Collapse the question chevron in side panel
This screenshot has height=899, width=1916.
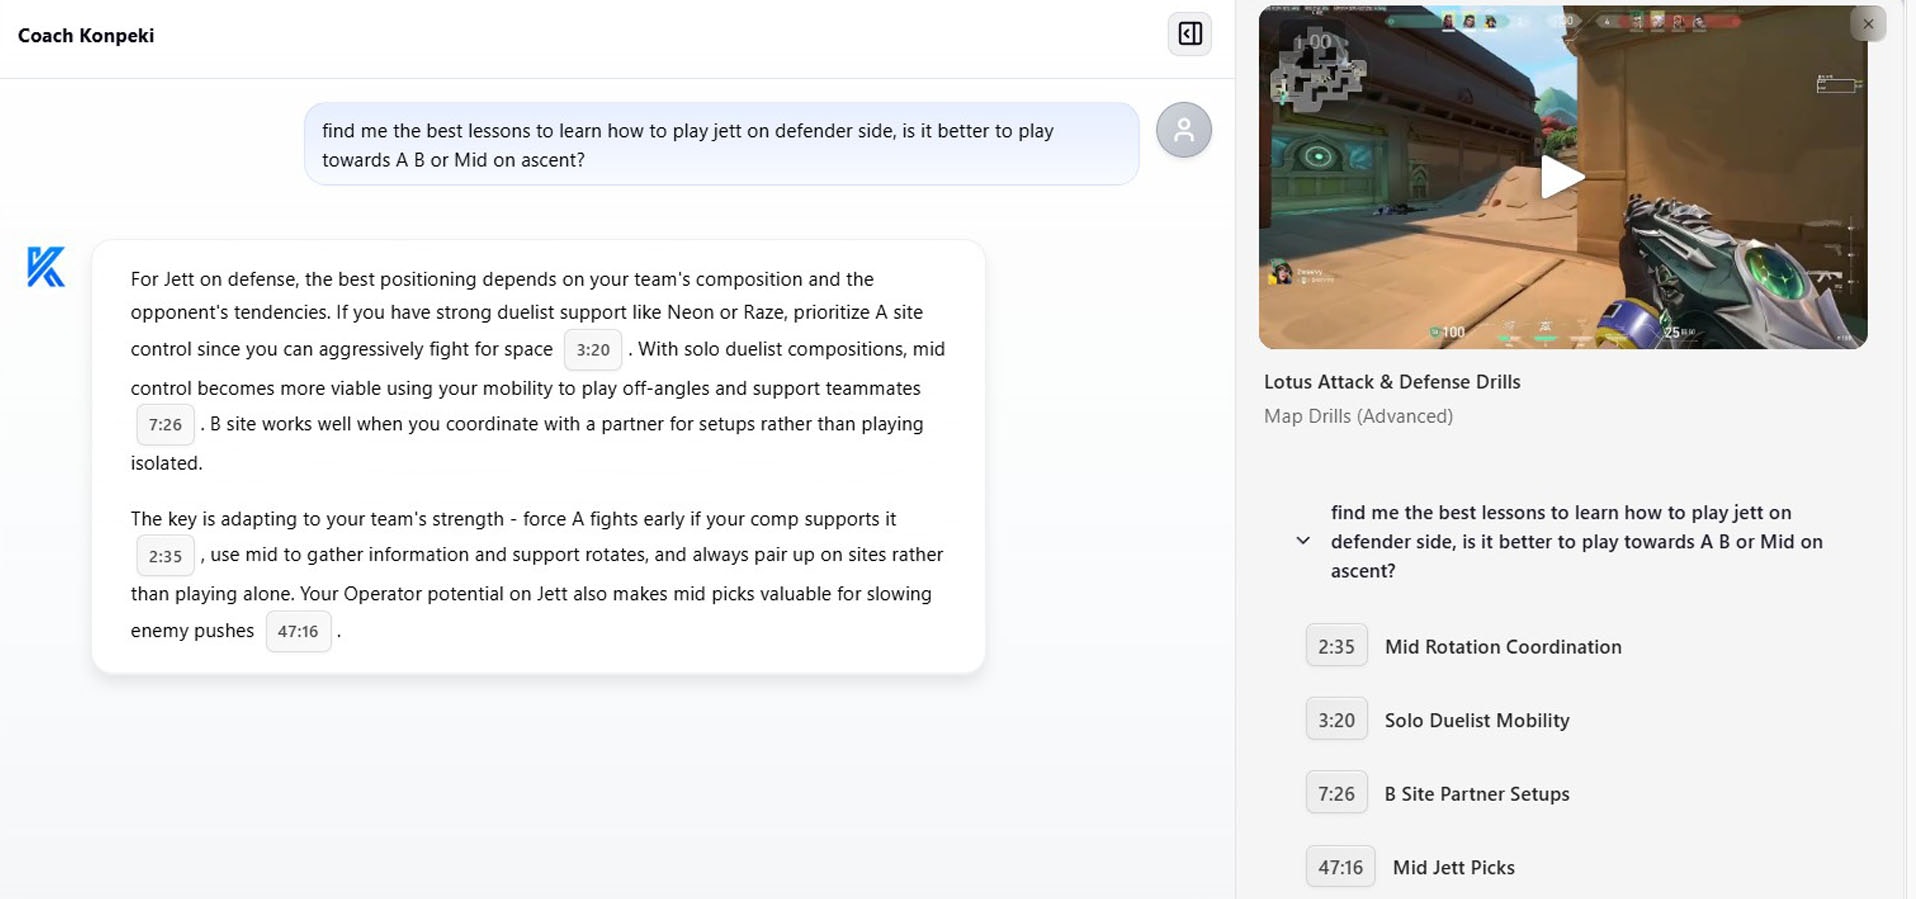tap(1303, 541)
